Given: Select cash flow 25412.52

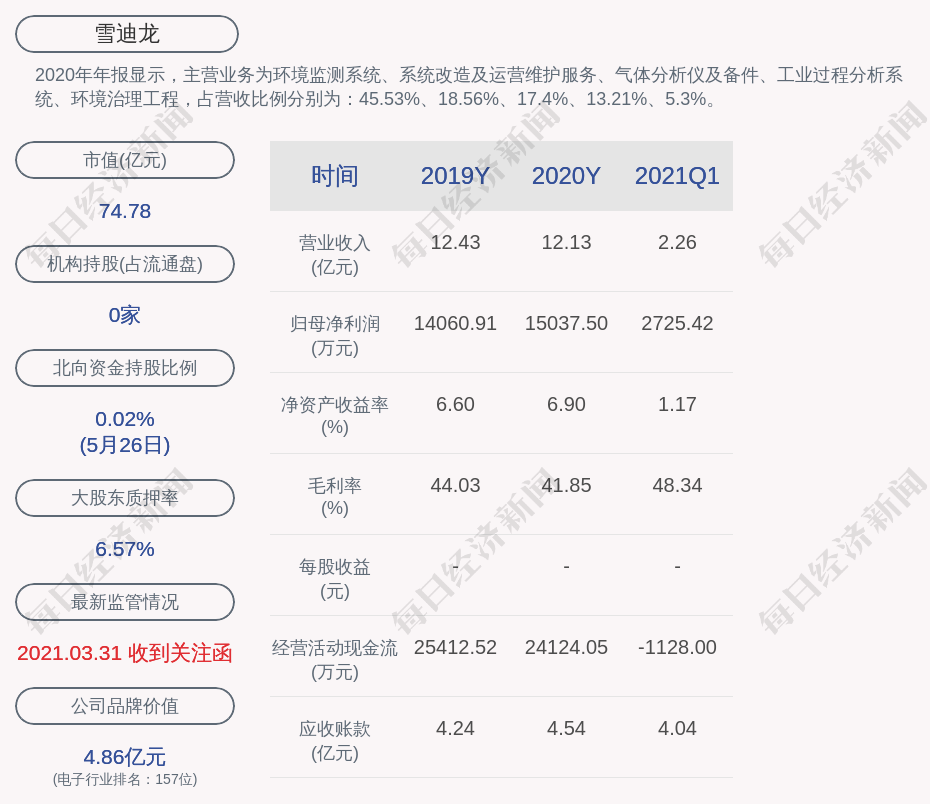Looking at the screenshot, I should (456, 647).
